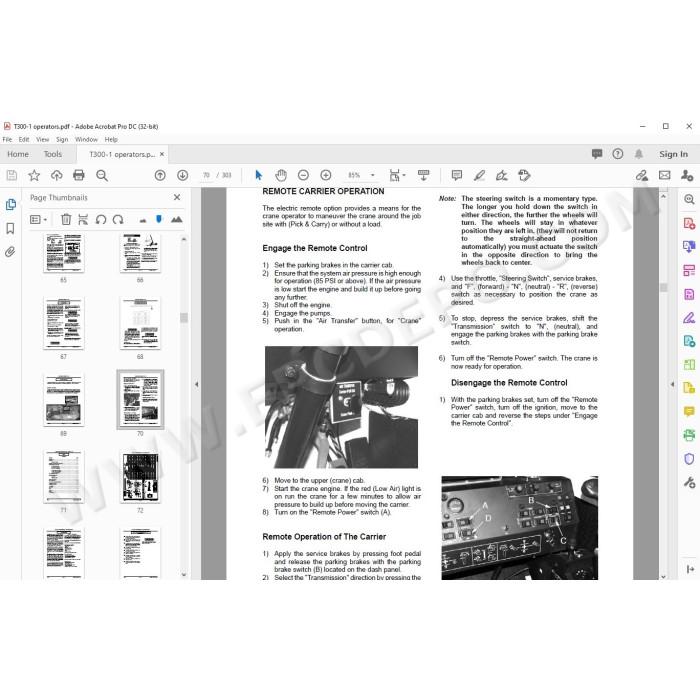Share with others using the person icon

[687, 175]
